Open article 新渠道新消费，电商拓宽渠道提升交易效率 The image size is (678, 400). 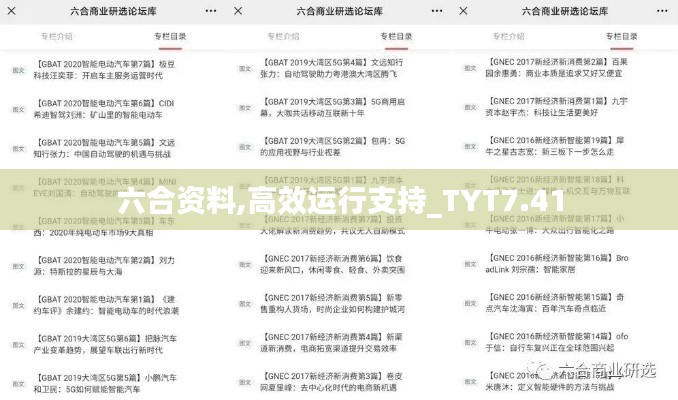coord(331,343)
